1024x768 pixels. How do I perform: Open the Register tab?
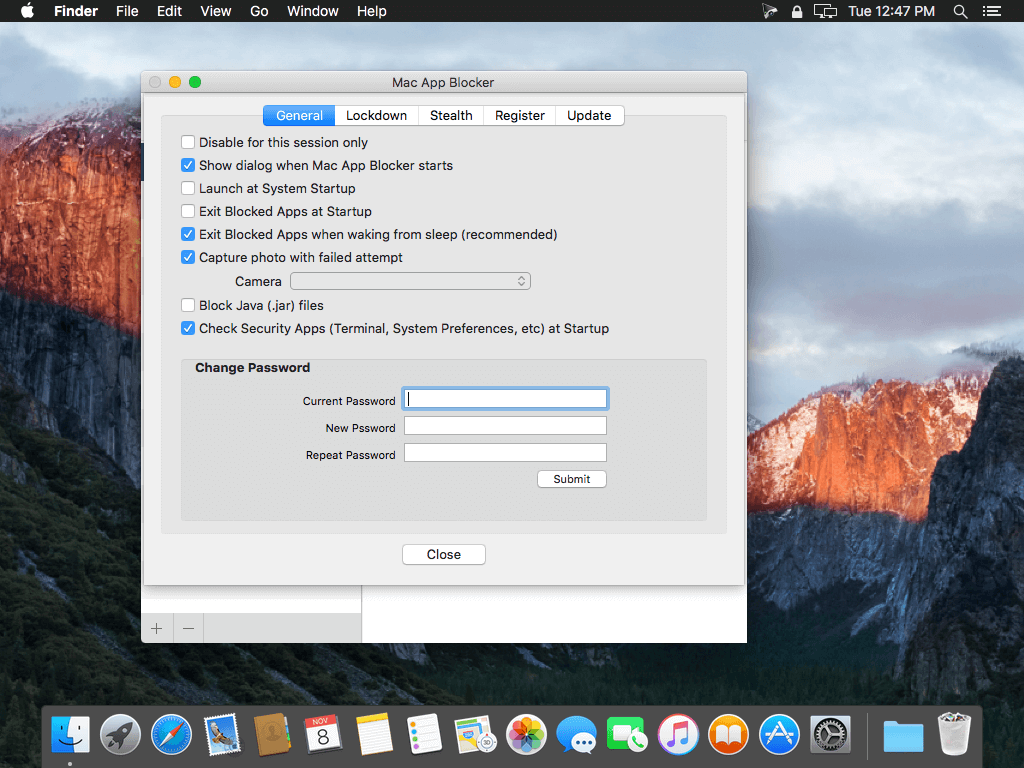coord(519,116)
